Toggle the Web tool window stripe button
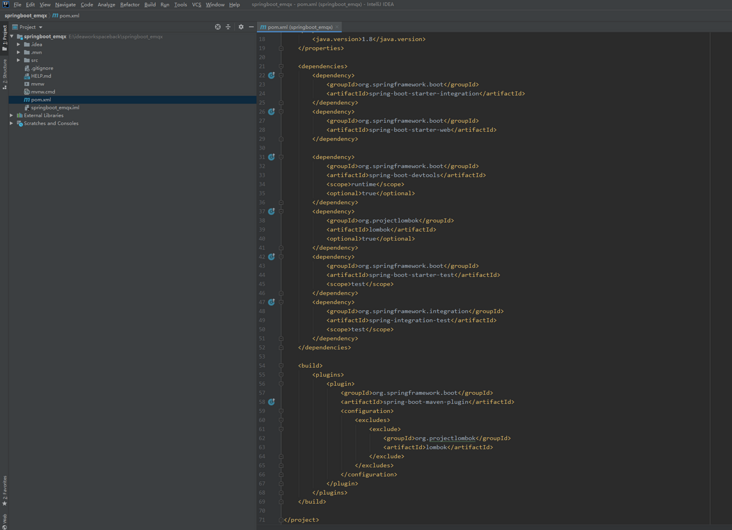This screenshot has width=732, height=530. click(4, 520)
